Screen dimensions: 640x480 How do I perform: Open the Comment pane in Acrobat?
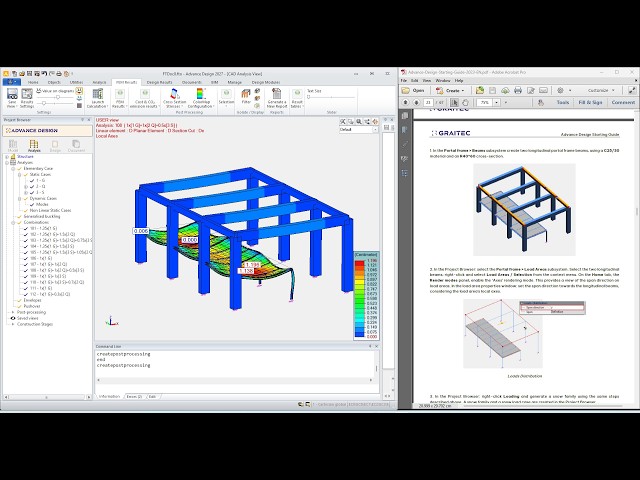coord(623,102)
